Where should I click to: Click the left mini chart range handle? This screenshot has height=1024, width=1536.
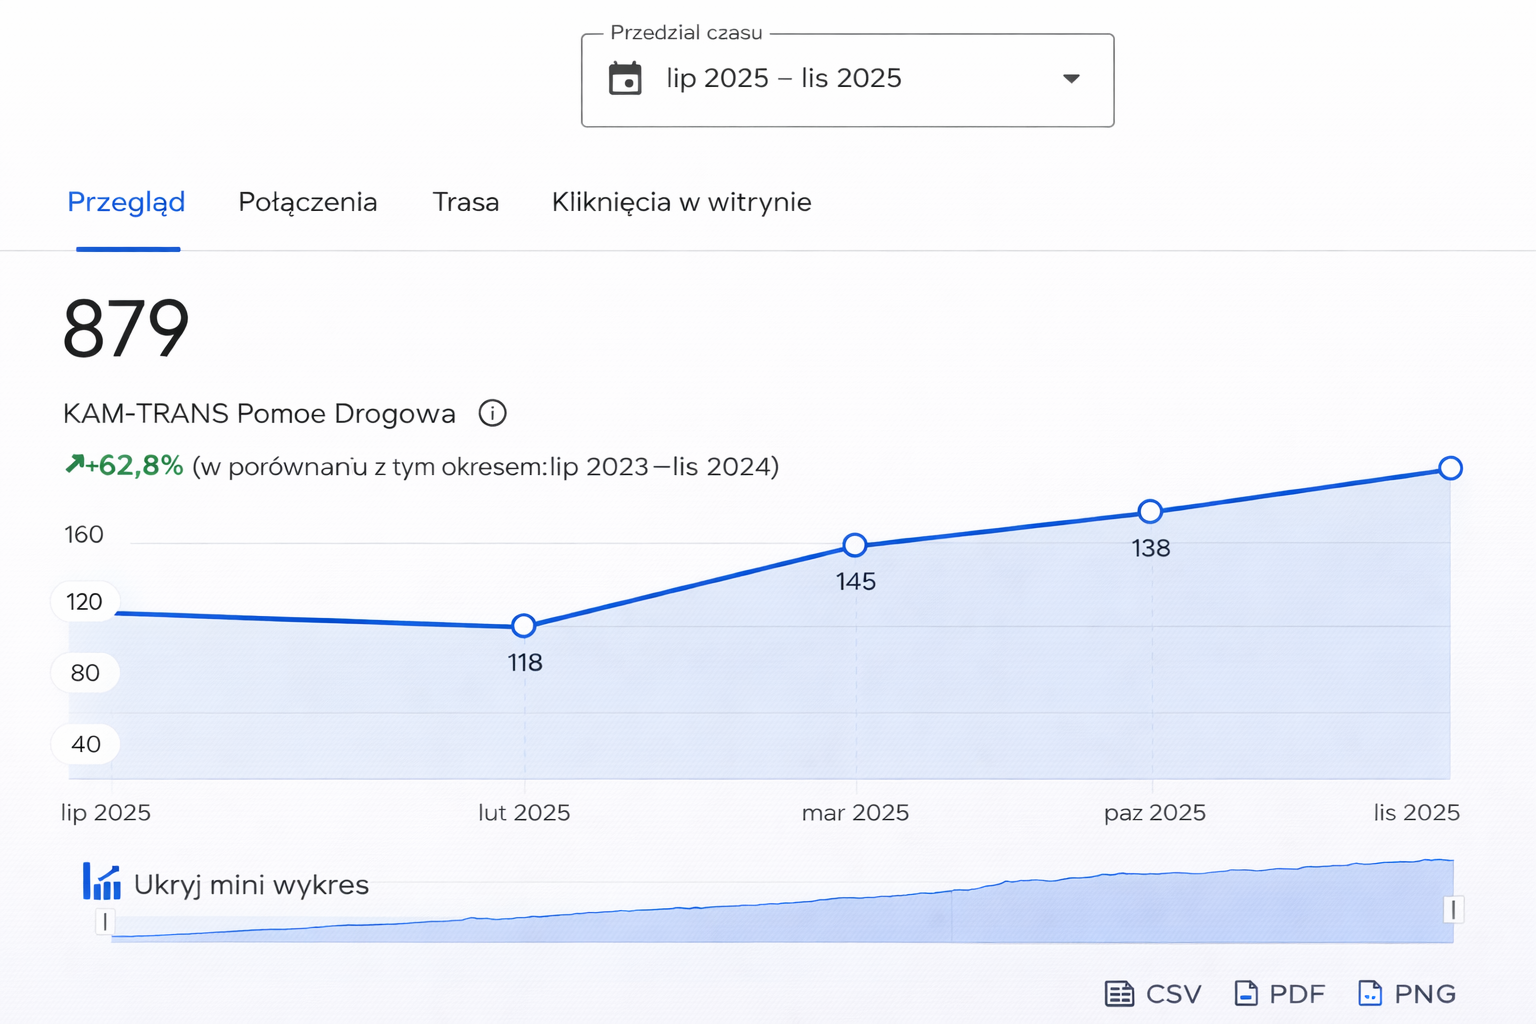pyautogui.click(x=105, y=921)
